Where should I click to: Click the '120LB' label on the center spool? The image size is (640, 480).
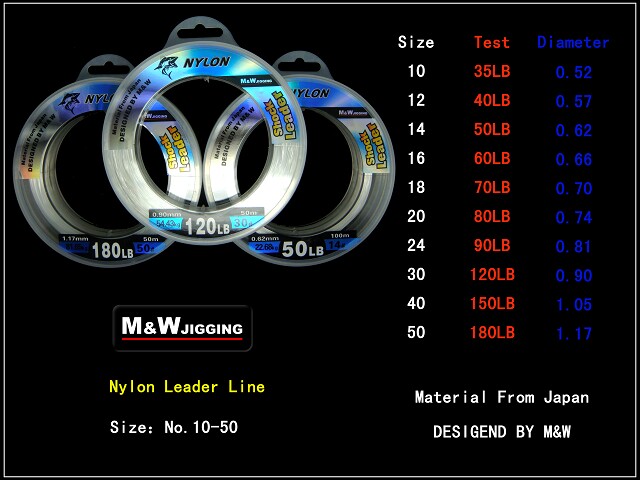[207, 227]
